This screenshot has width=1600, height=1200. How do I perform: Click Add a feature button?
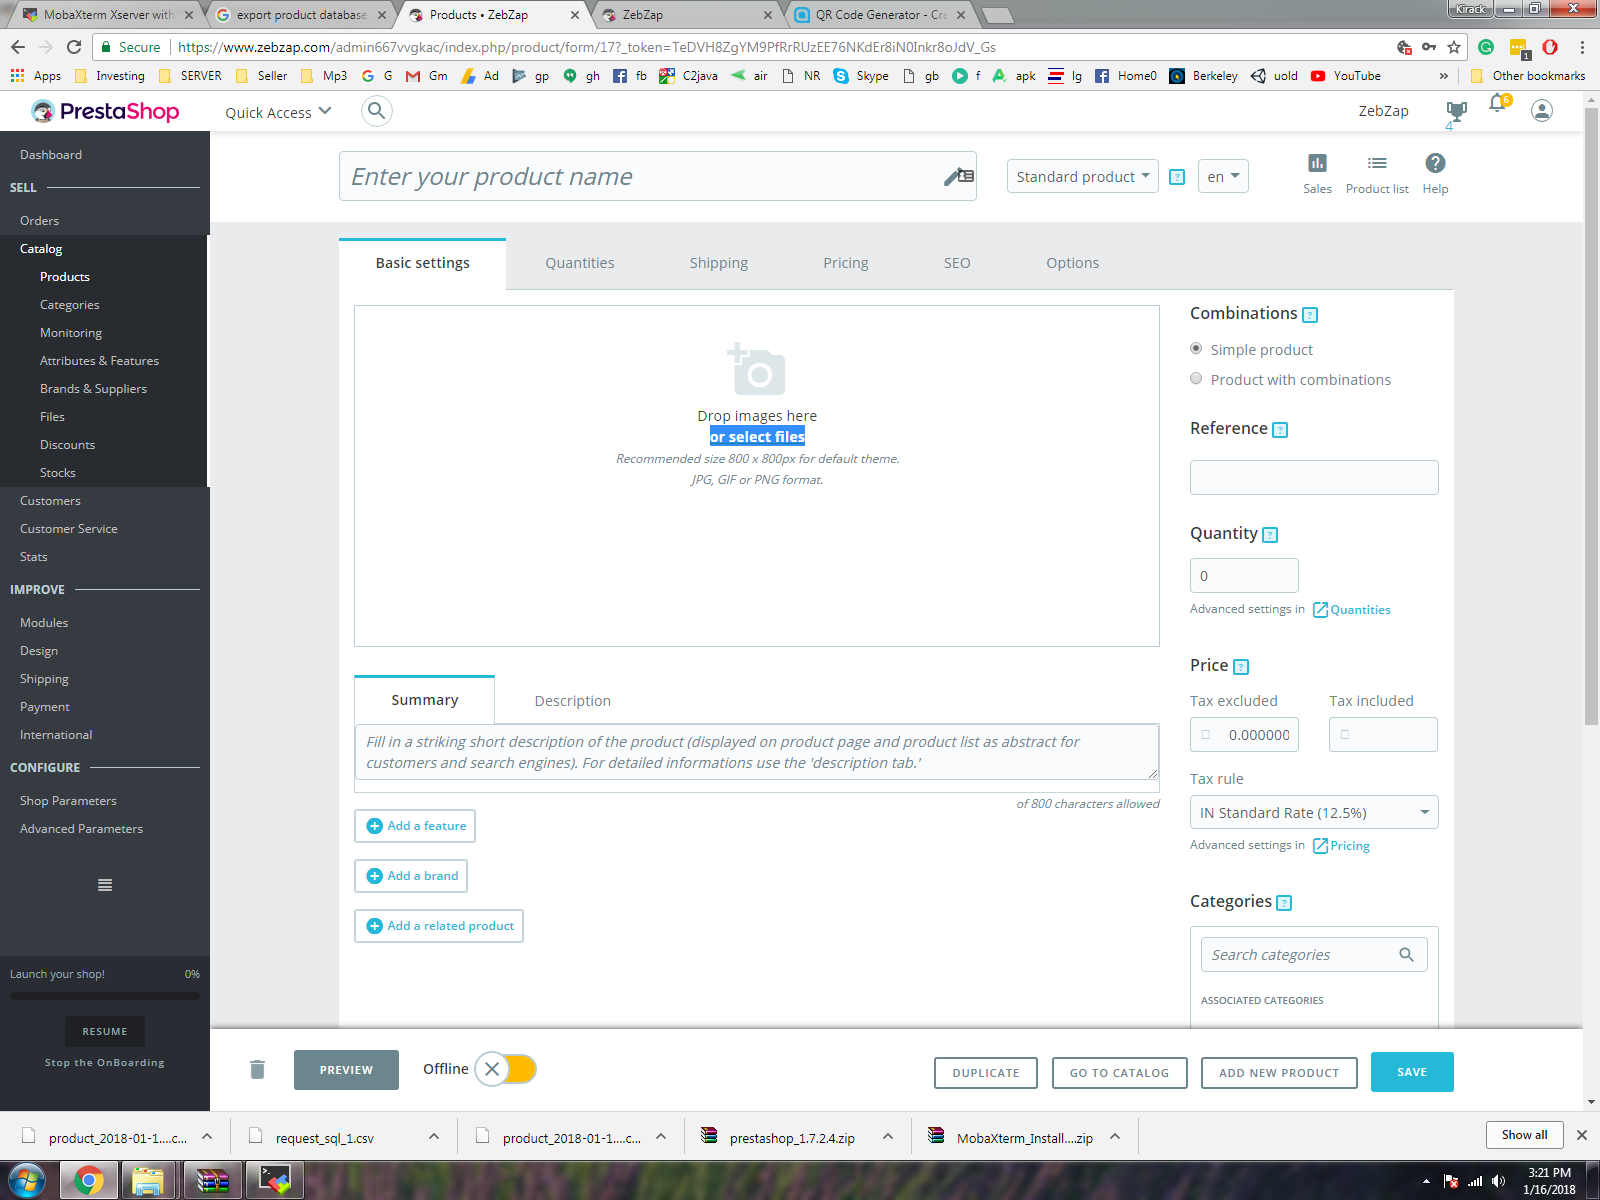tap(415, 826)
